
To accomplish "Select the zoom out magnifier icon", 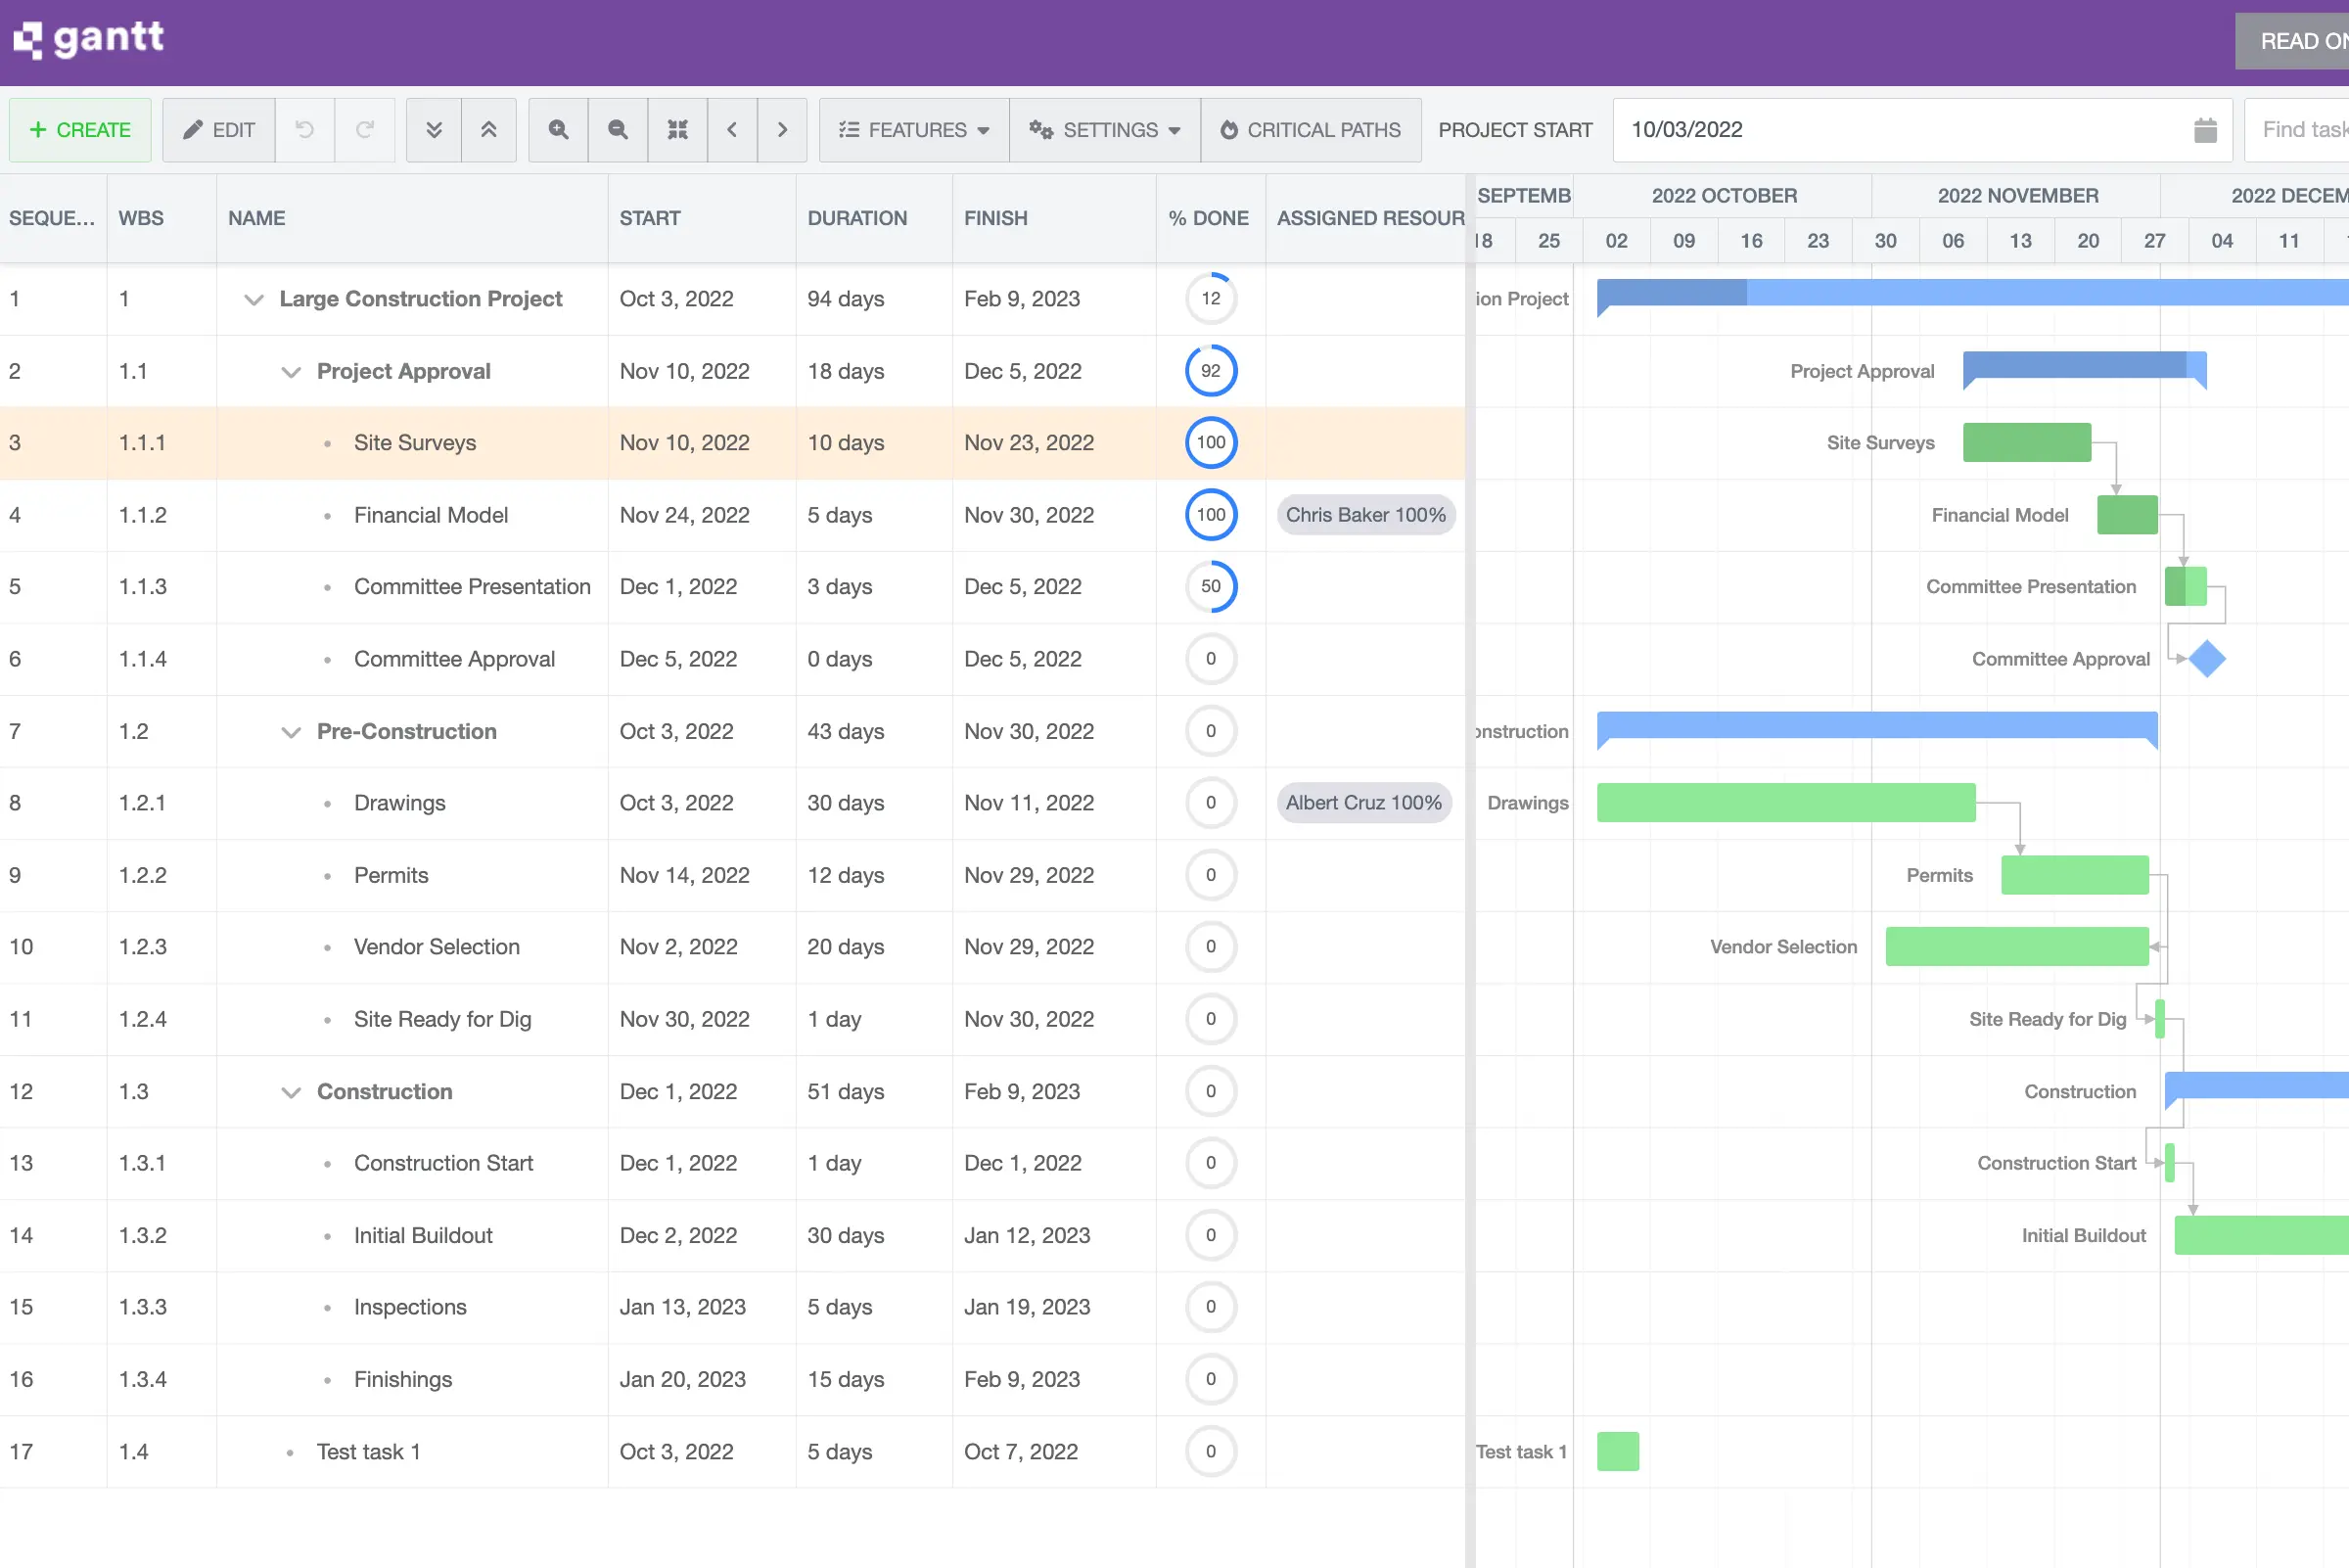I will (618, 130).
